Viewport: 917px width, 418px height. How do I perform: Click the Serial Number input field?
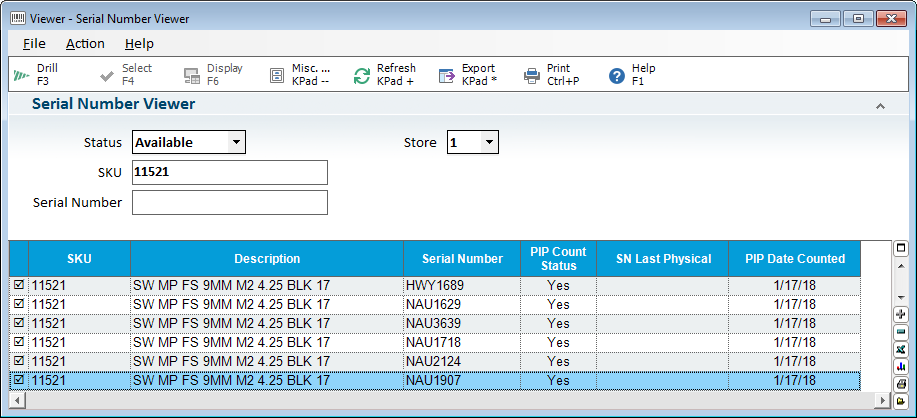(x=230, y=203)
